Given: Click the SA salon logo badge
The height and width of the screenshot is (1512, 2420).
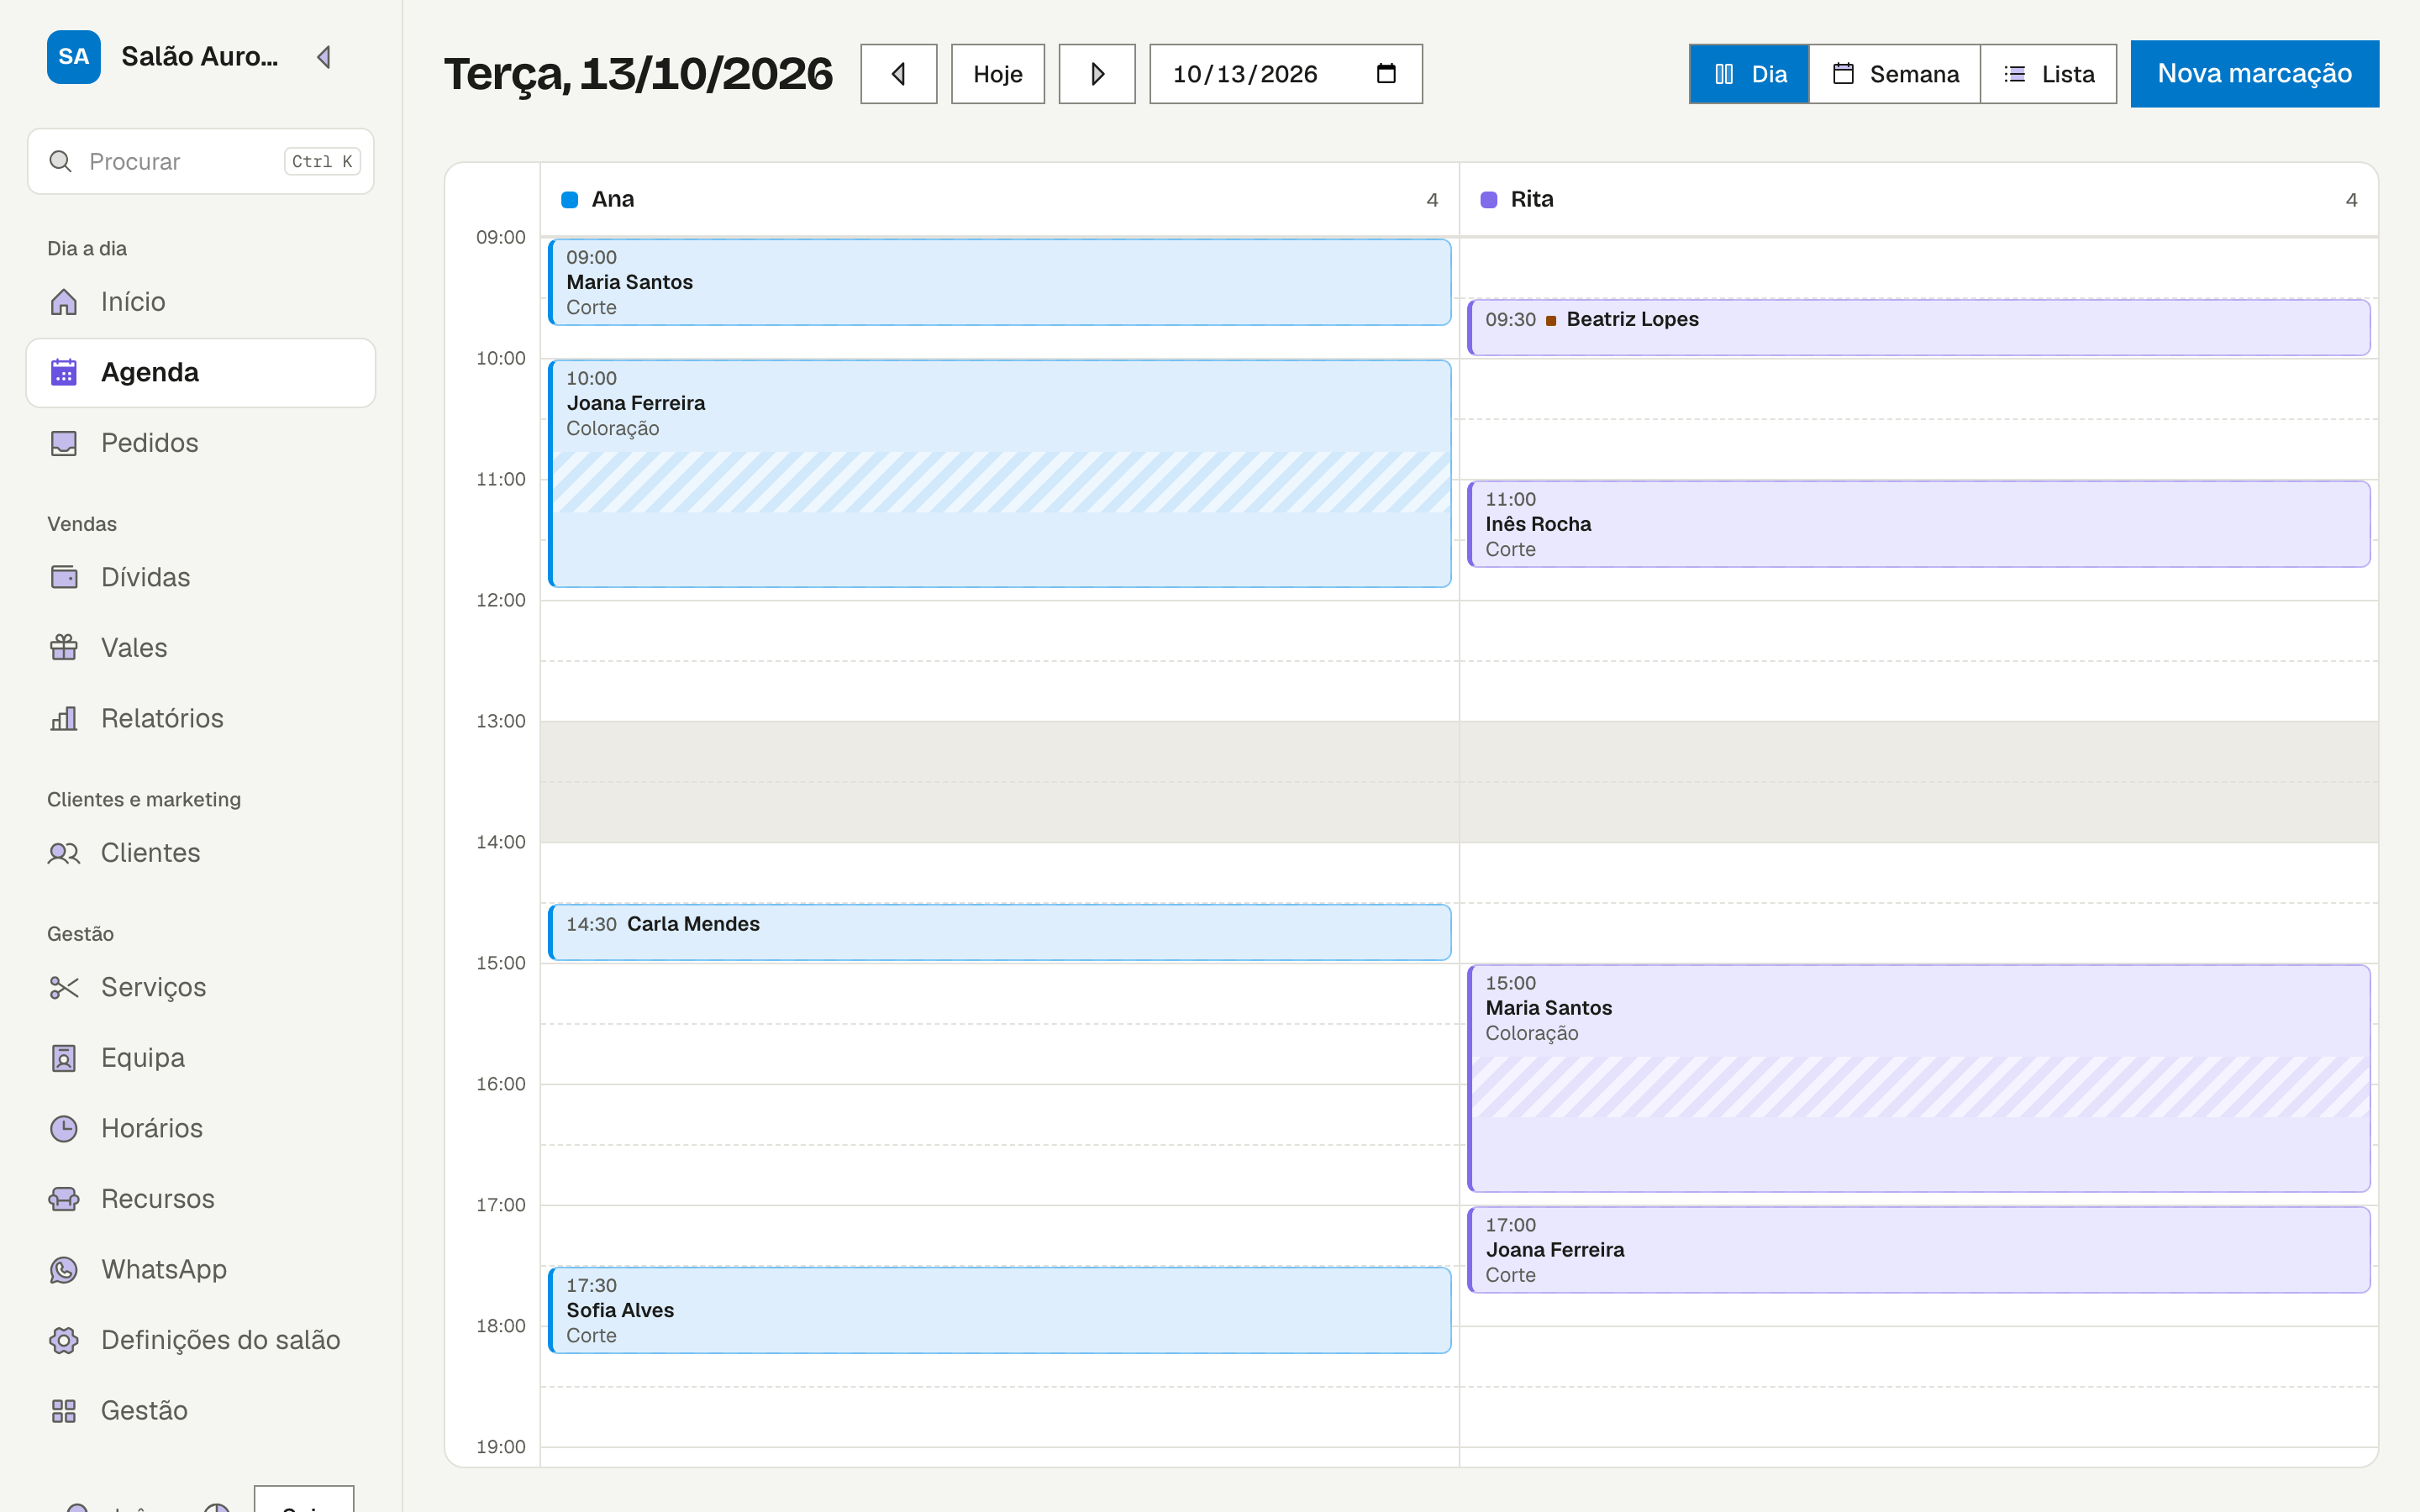Looking at the screenshot, I should pos(74,57).
